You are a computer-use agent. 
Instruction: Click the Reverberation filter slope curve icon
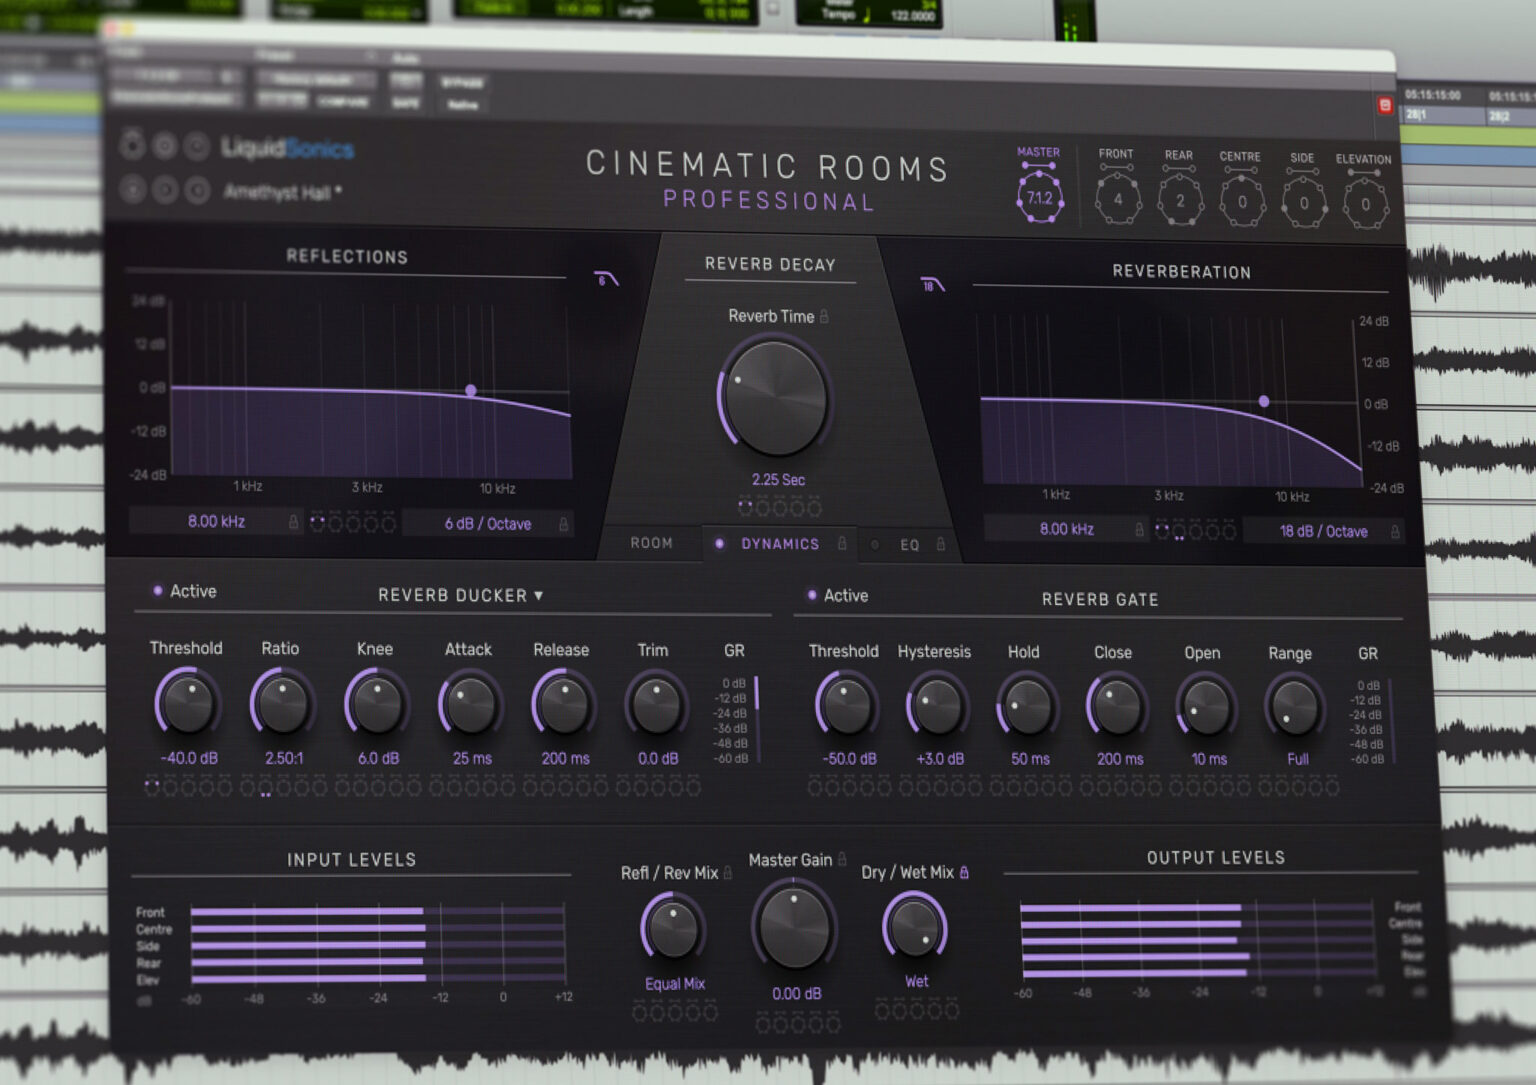coord(933,283)
